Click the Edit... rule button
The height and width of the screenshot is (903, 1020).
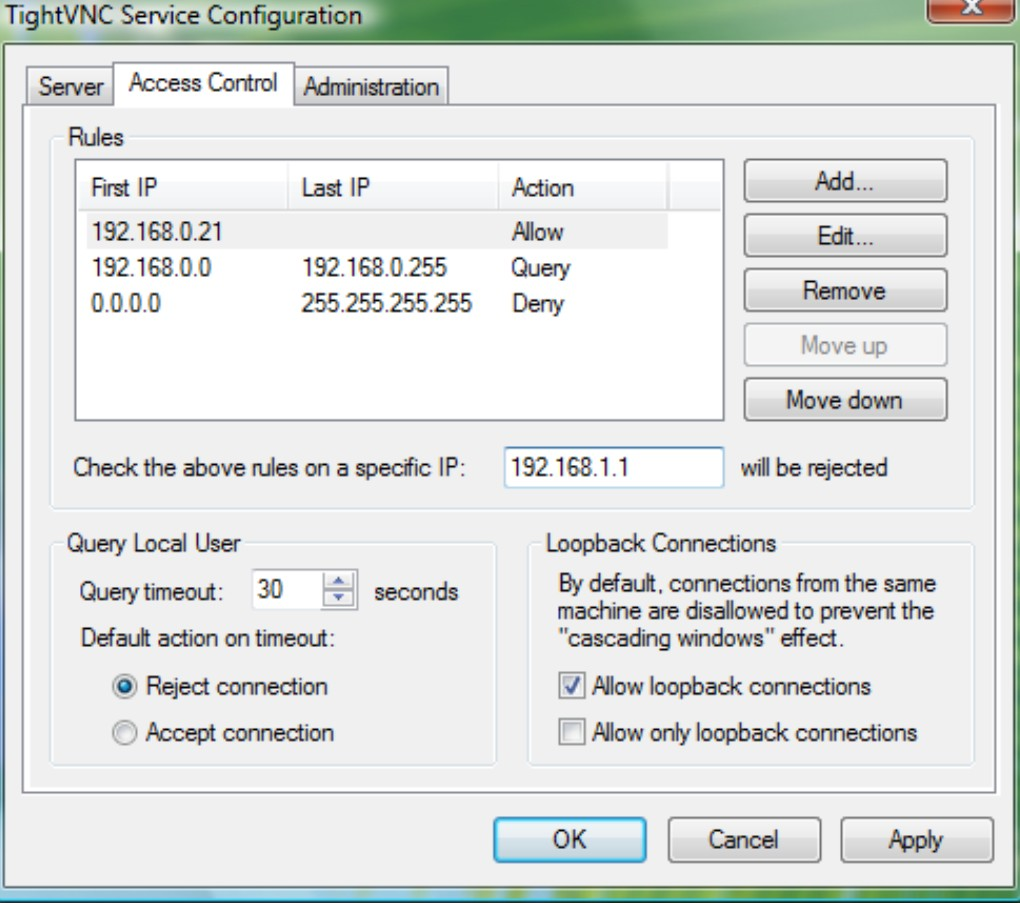pos(845,236)
